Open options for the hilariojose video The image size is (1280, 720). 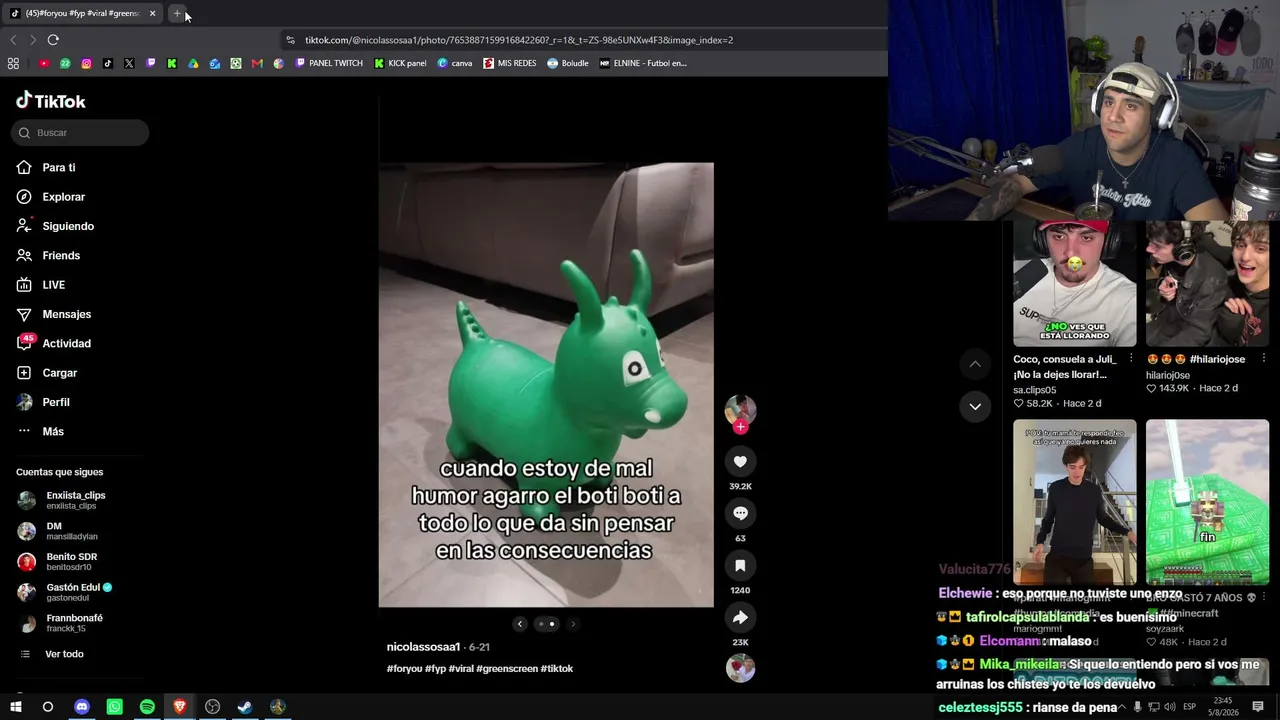click(1263, 359)
